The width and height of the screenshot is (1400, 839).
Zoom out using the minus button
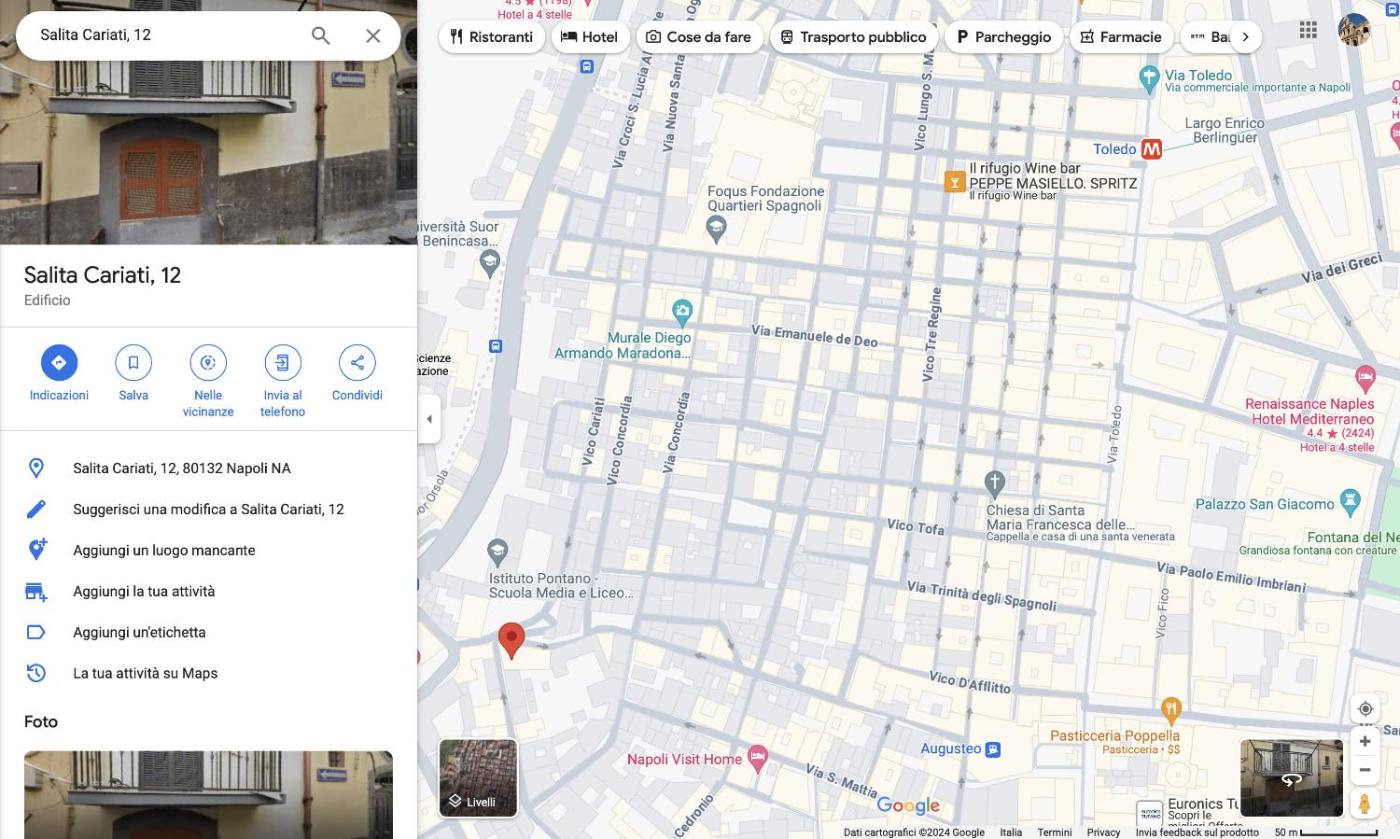[1365, 770]
